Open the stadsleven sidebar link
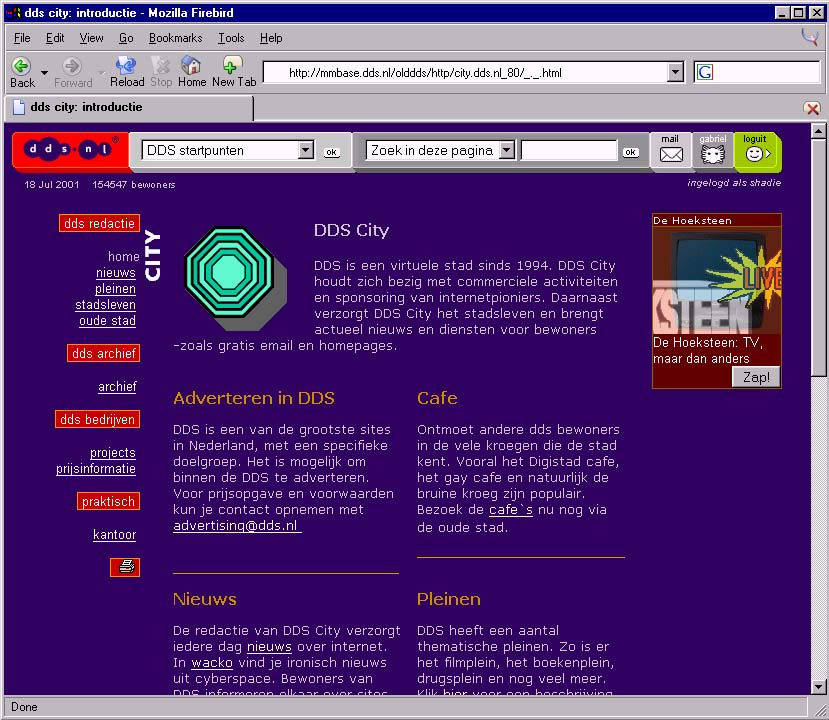Image resolution: width=829 pixels, height=720 pixels. point(105,304)
